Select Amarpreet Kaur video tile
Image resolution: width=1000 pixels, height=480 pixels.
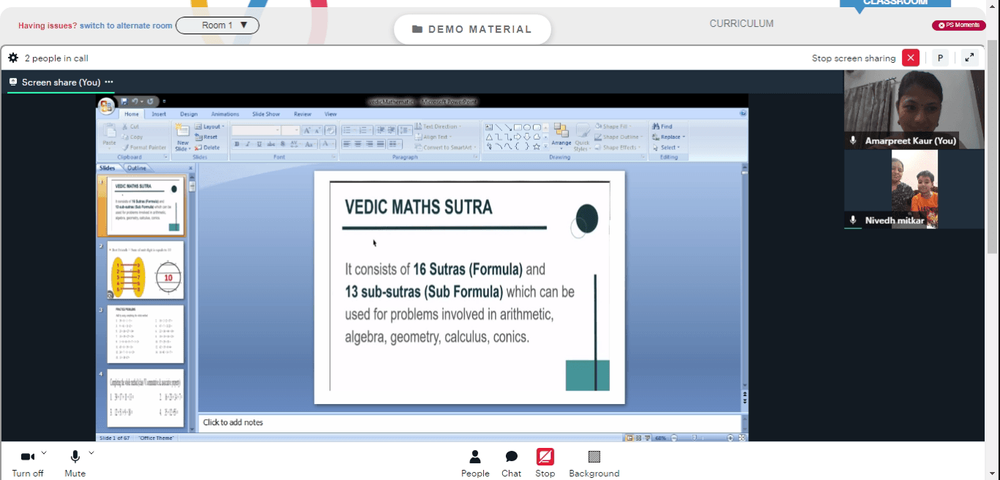coord(914,109)
